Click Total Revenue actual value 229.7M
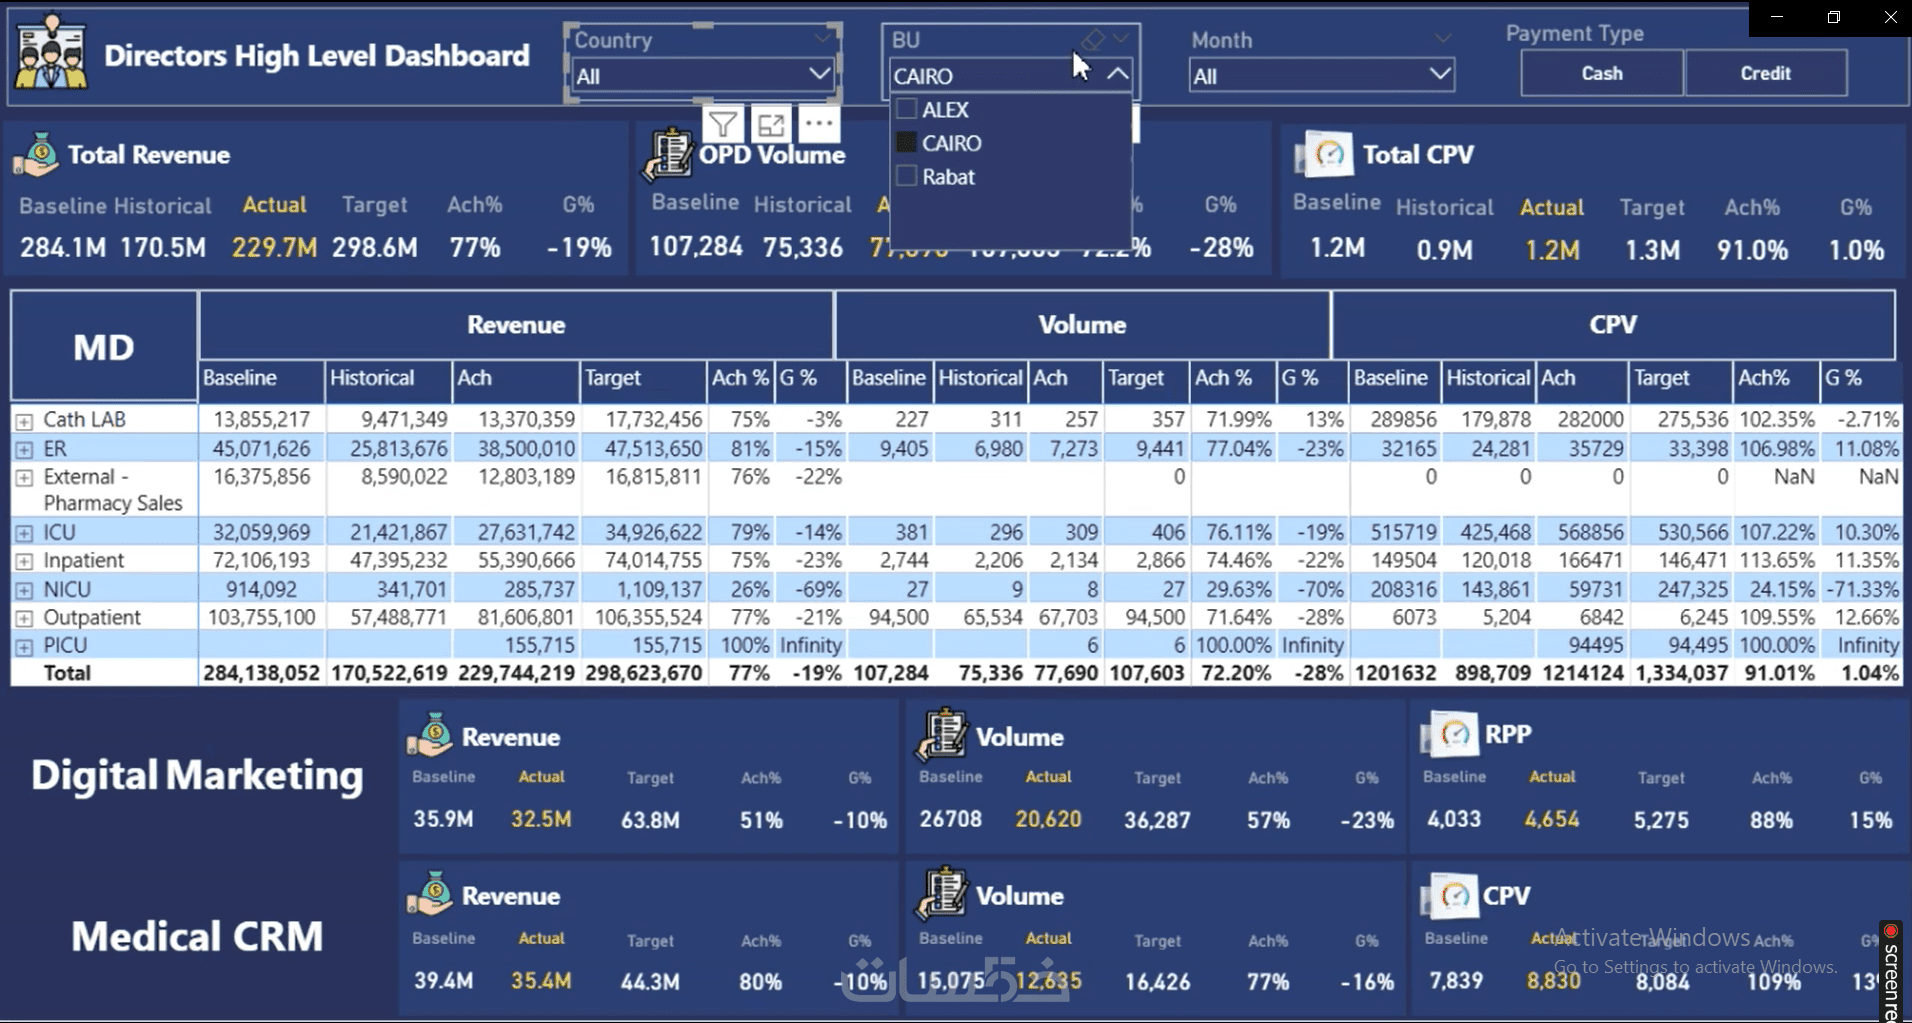 click(274, 247)
